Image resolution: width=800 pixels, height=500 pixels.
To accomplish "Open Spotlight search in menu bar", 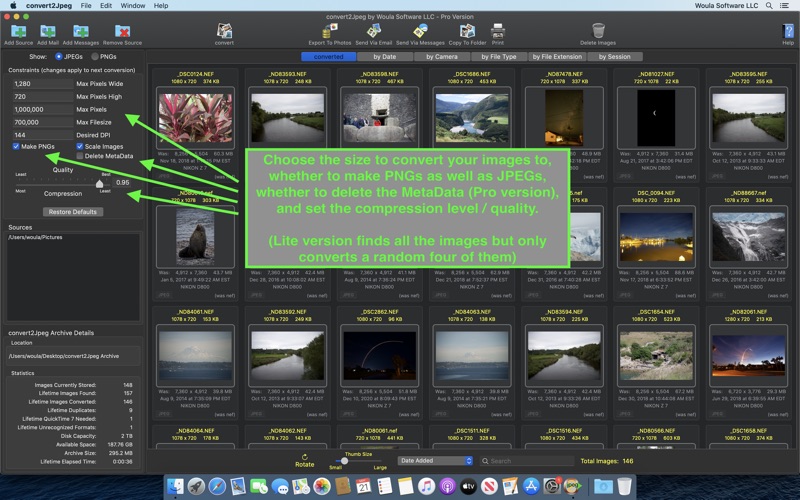I will (x=769, y=6).
